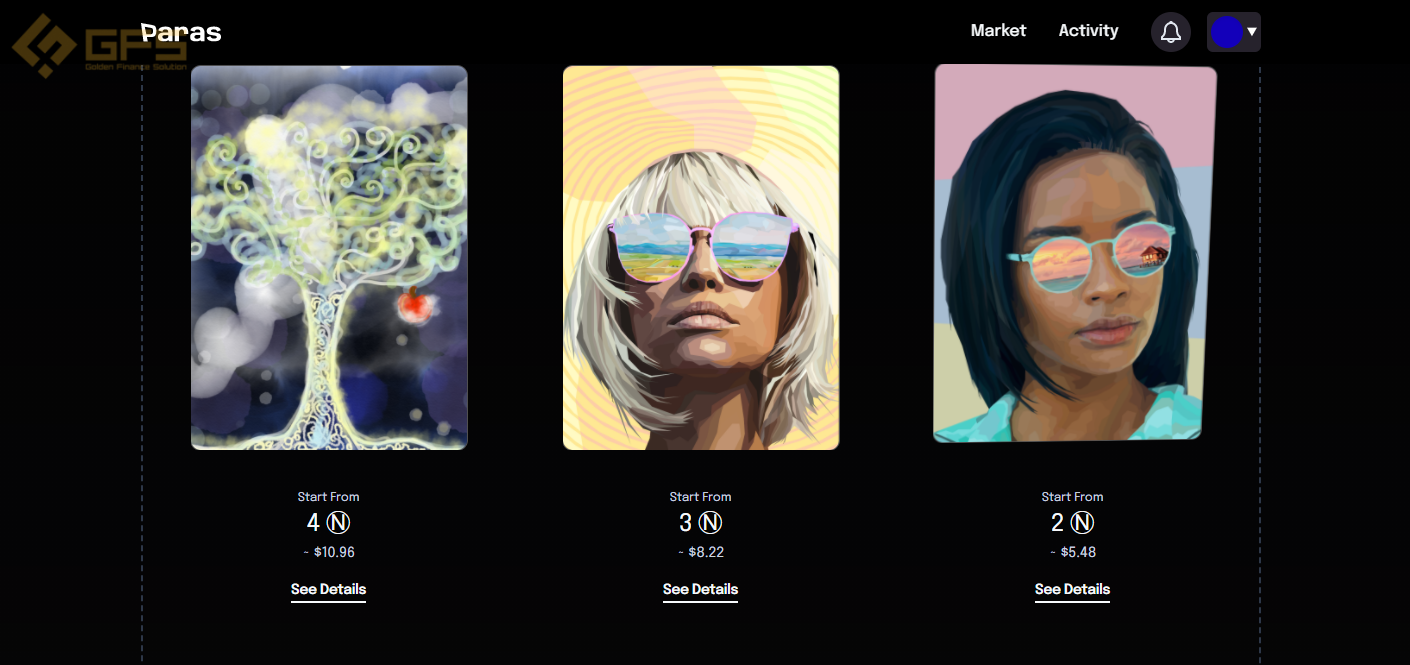This screenshot has width=1410, height=665.
Task: Go to the Activity page
Action: coord(1088,30)
